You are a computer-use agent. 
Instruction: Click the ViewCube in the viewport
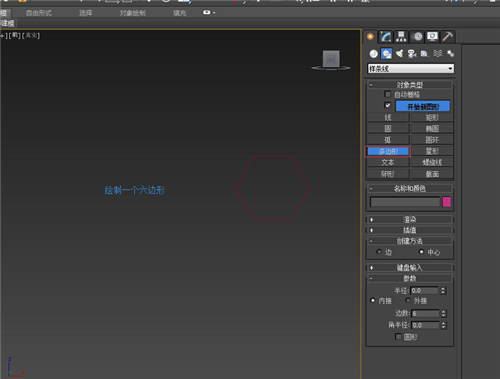(x=331, y=59)
